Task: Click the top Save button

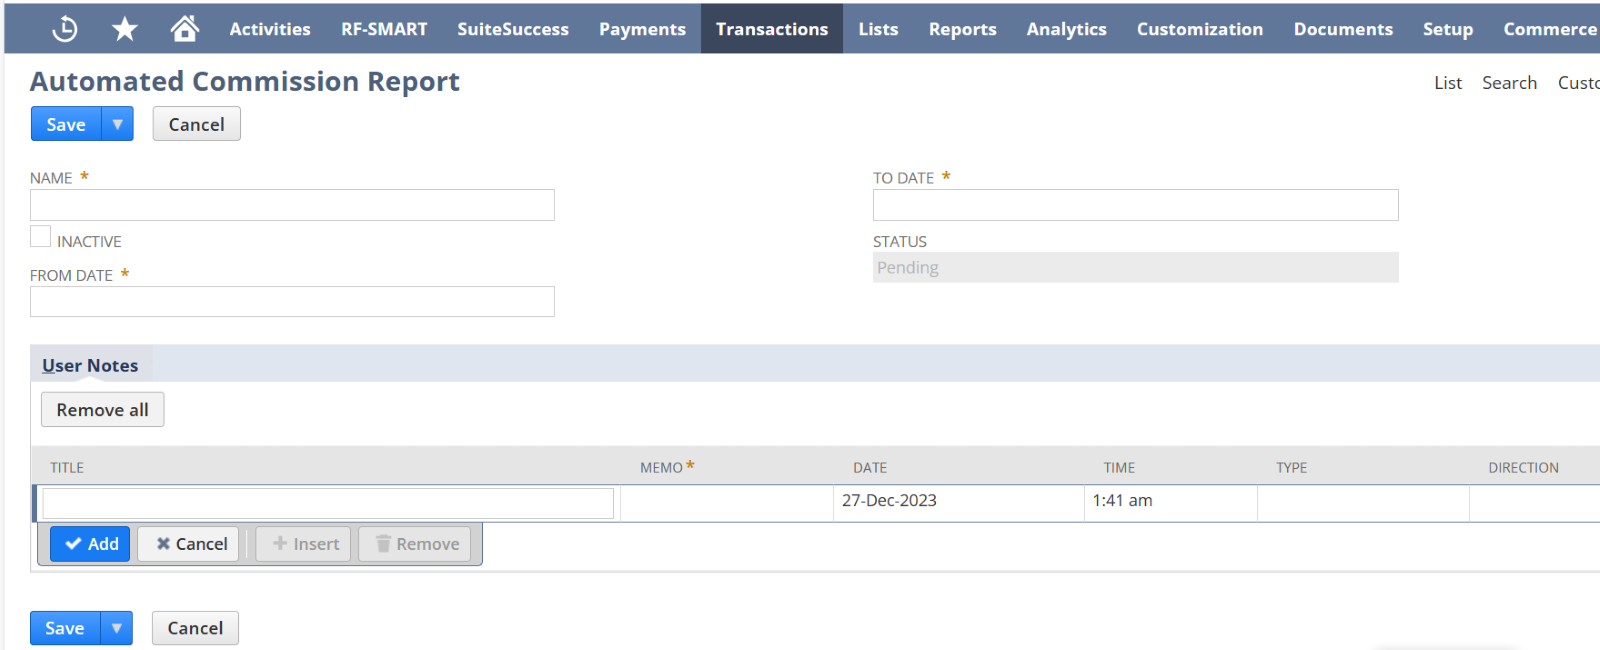Action: [x=66, y=124]
